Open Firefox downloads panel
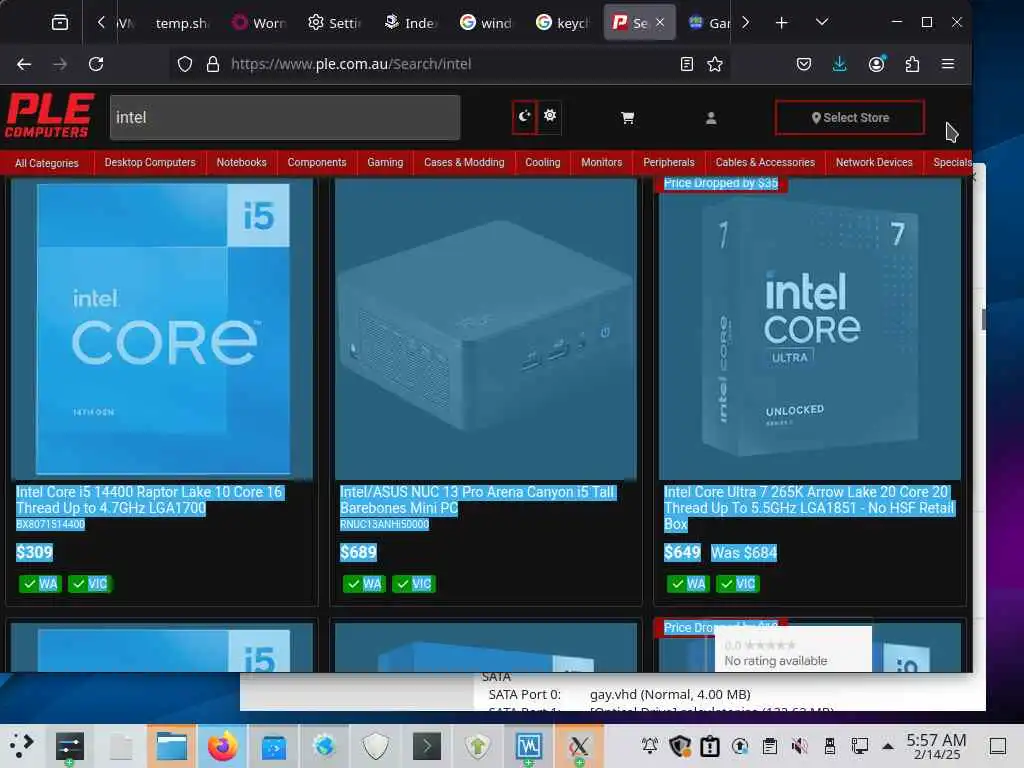The height and width of the screenshot is (768, 1024). point(839,64)
